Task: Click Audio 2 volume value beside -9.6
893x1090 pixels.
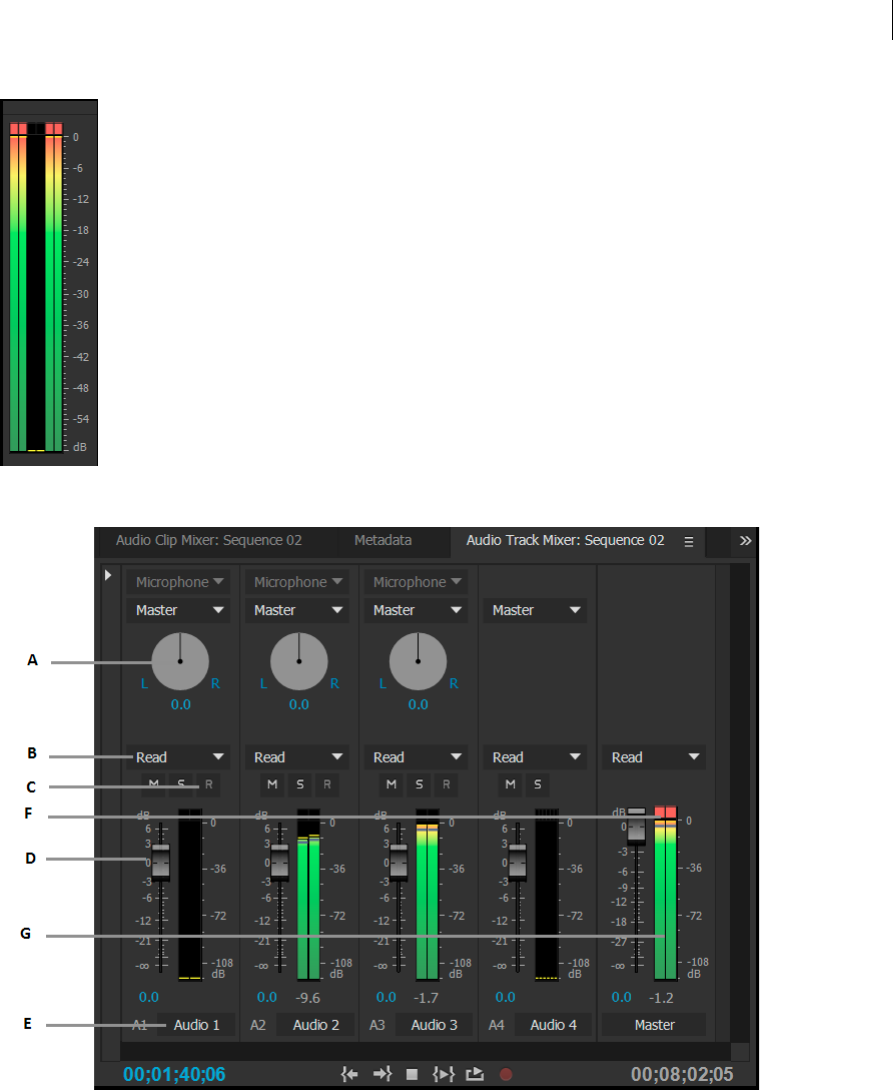Action: click(x=267, y=997)
